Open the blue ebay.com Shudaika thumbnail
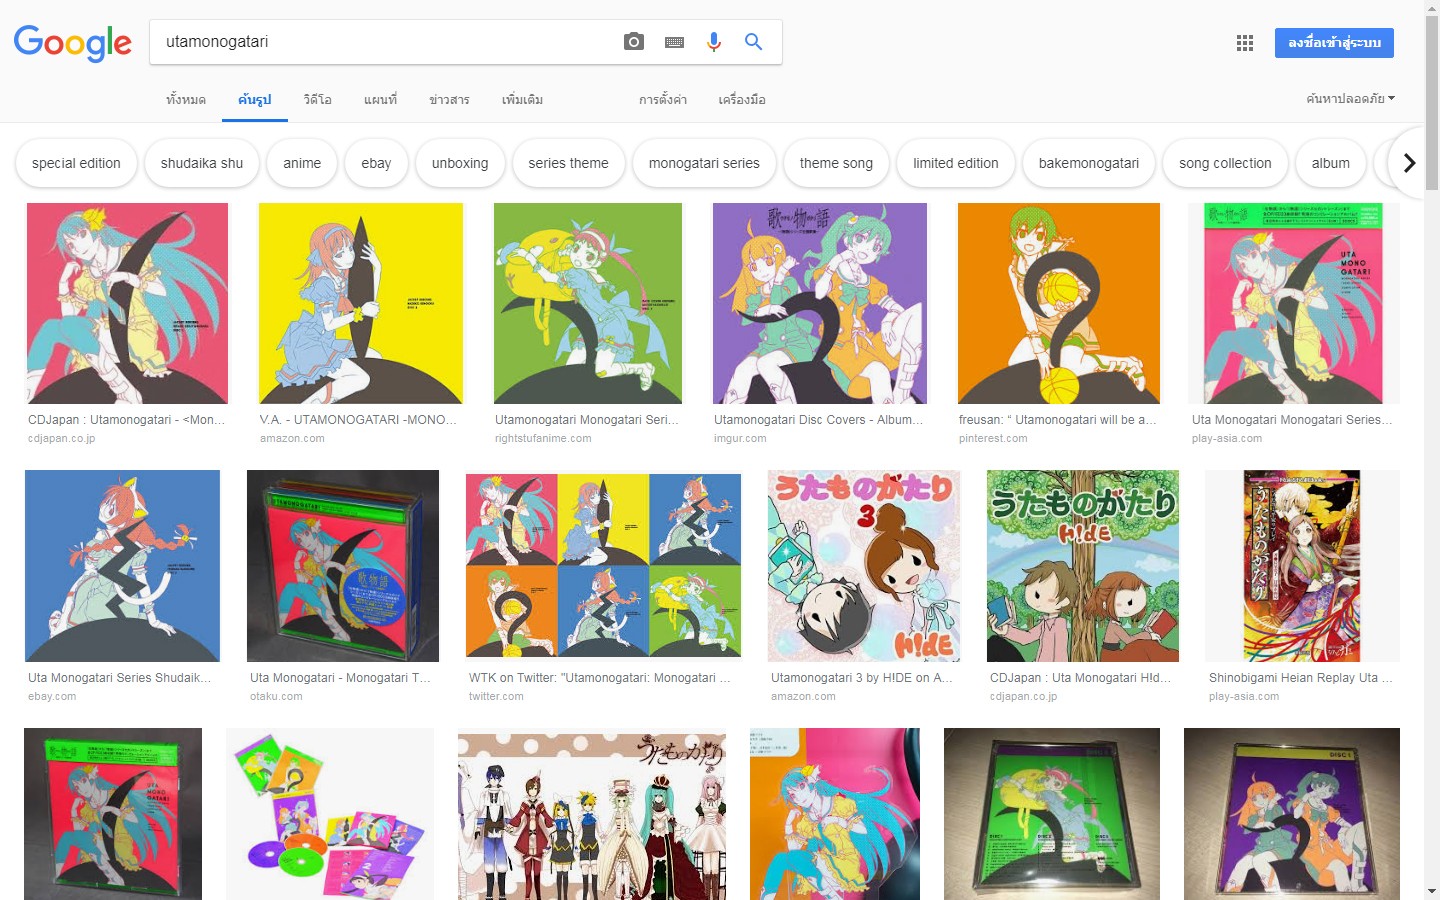The image size is (1440, 900). pos(122,566)
